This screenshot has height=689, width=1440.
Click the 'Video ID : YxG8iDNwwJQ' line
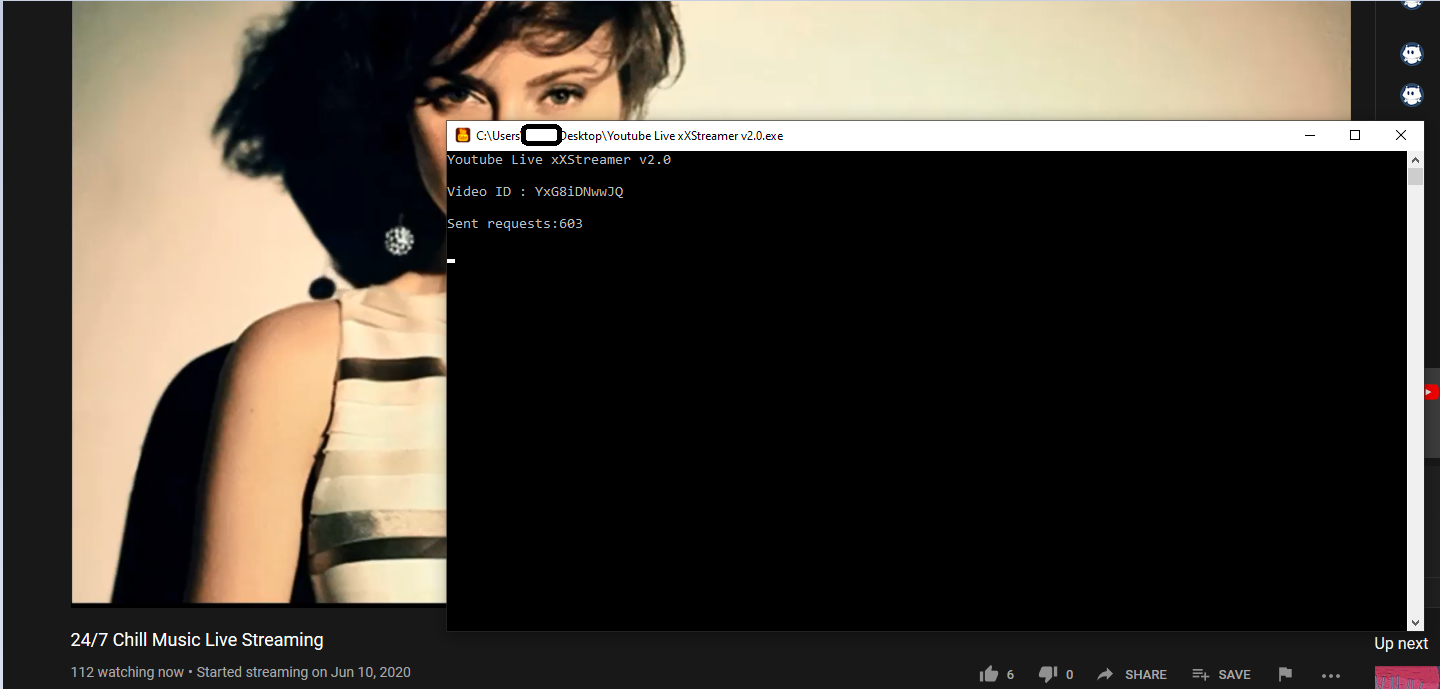click(x=535, y=191)
